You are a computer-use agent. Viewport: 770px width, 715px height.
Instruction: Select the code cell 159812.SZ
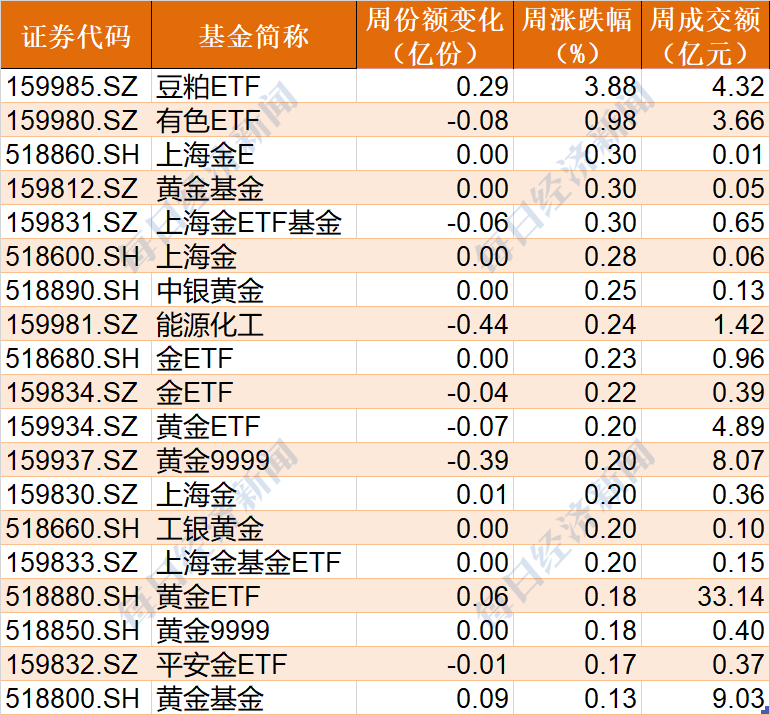pos(76,188)
